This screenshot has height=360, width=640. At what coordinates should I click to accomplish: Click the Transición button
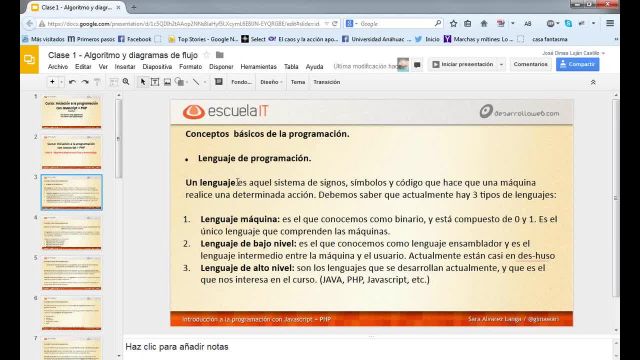(327, 82)
